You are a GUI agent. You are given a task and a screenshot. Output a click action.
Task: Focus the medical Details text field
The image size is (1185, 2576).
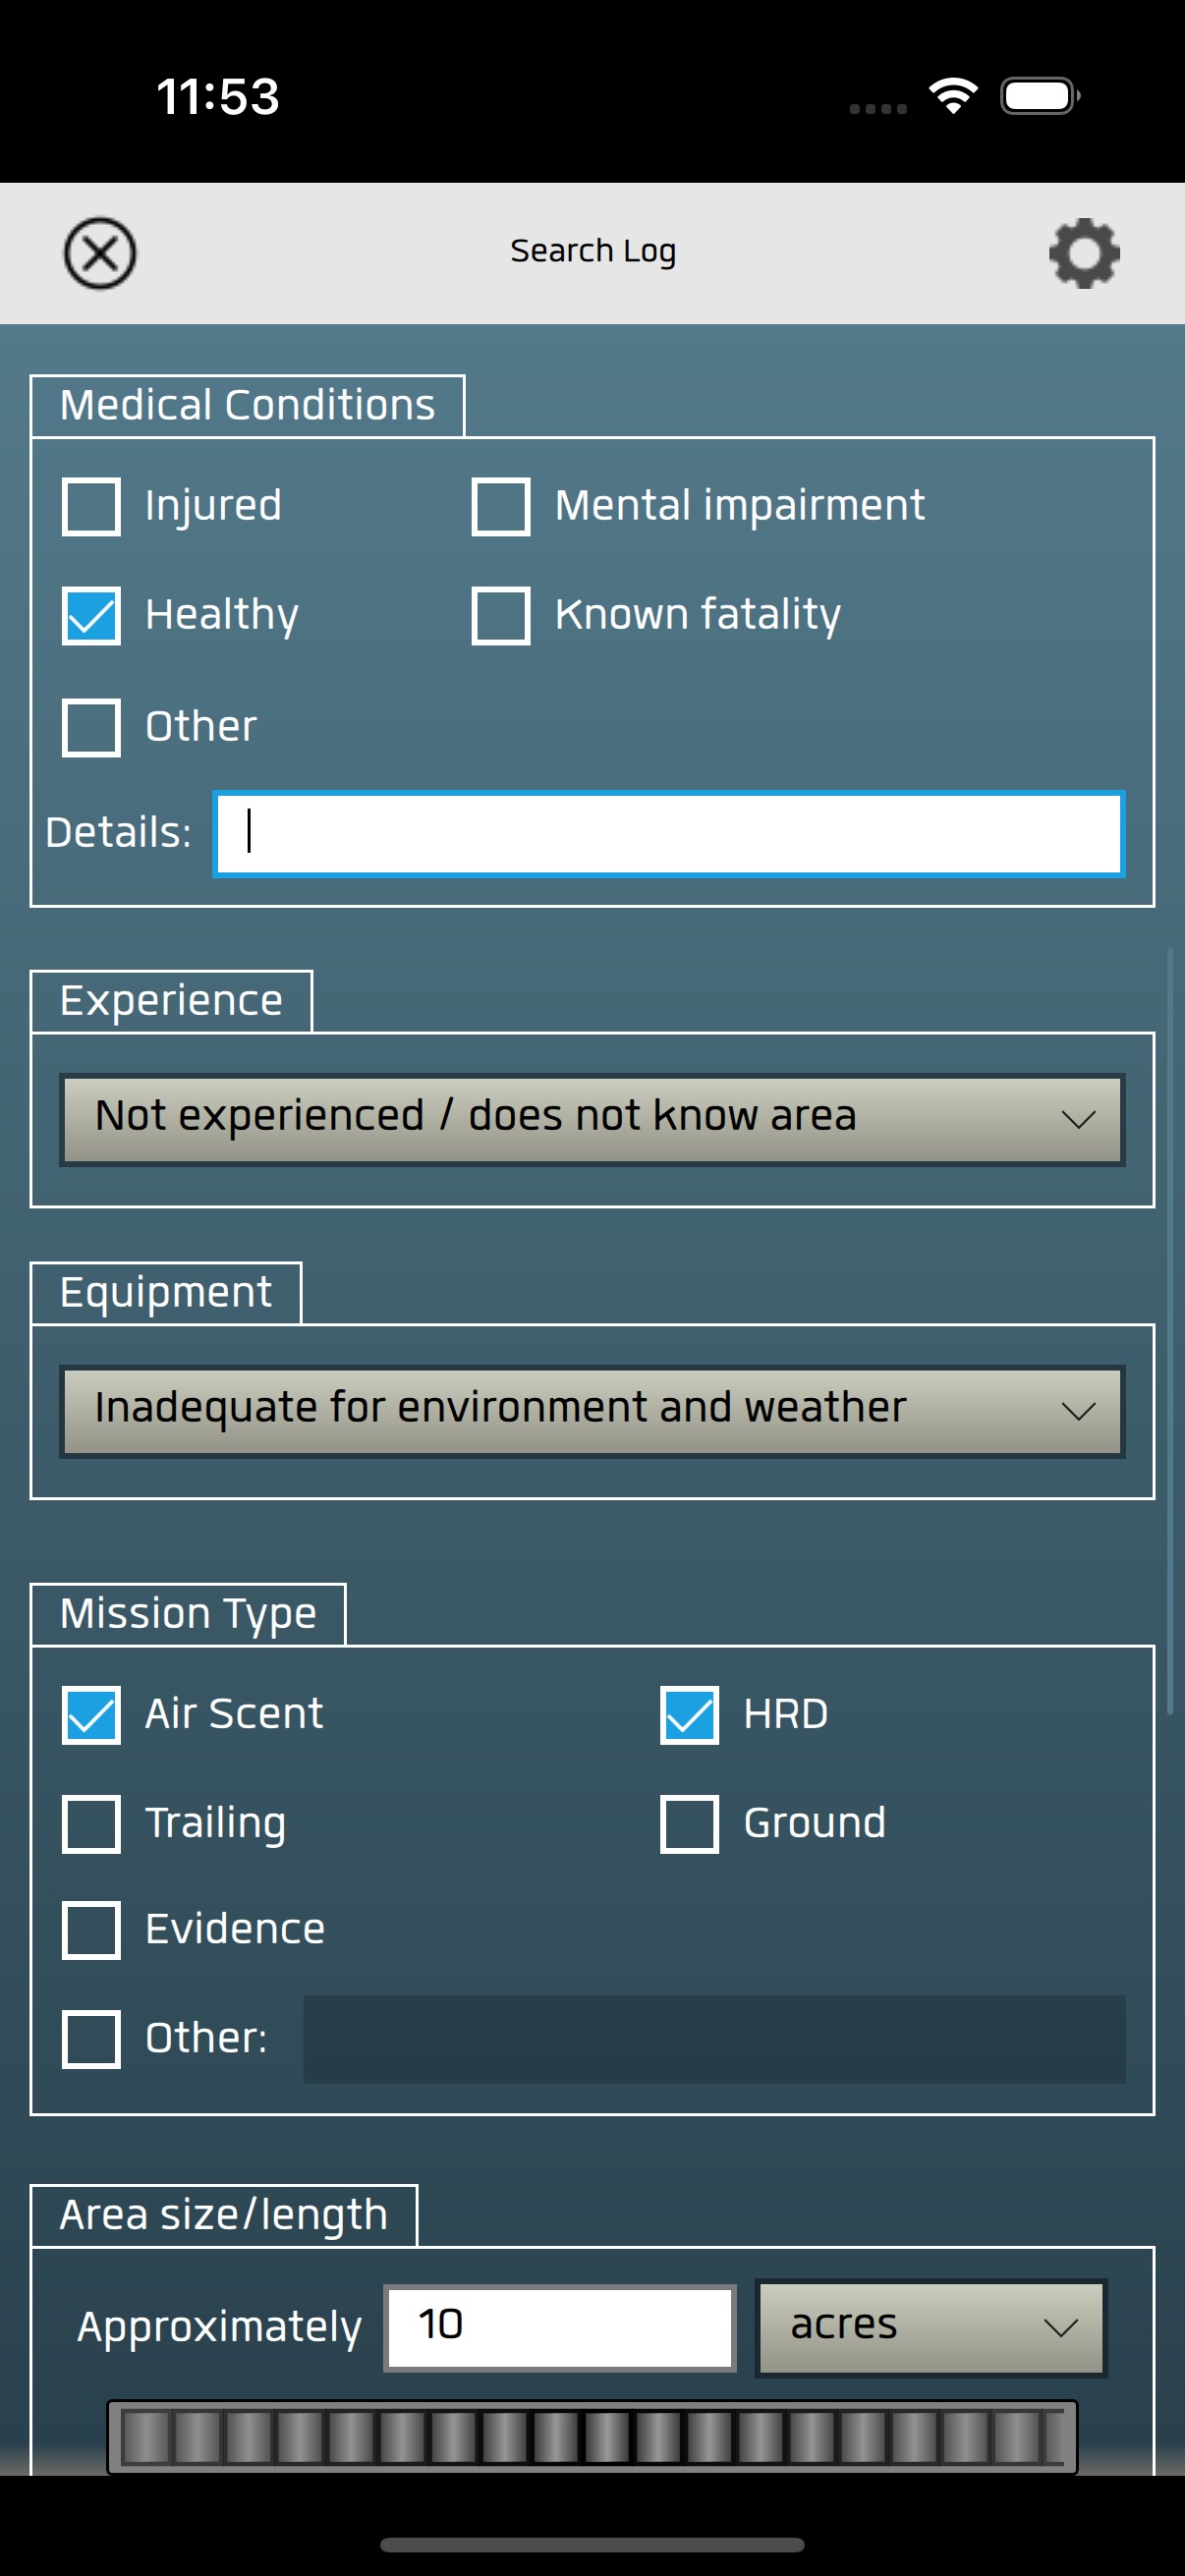pos(669,834)
